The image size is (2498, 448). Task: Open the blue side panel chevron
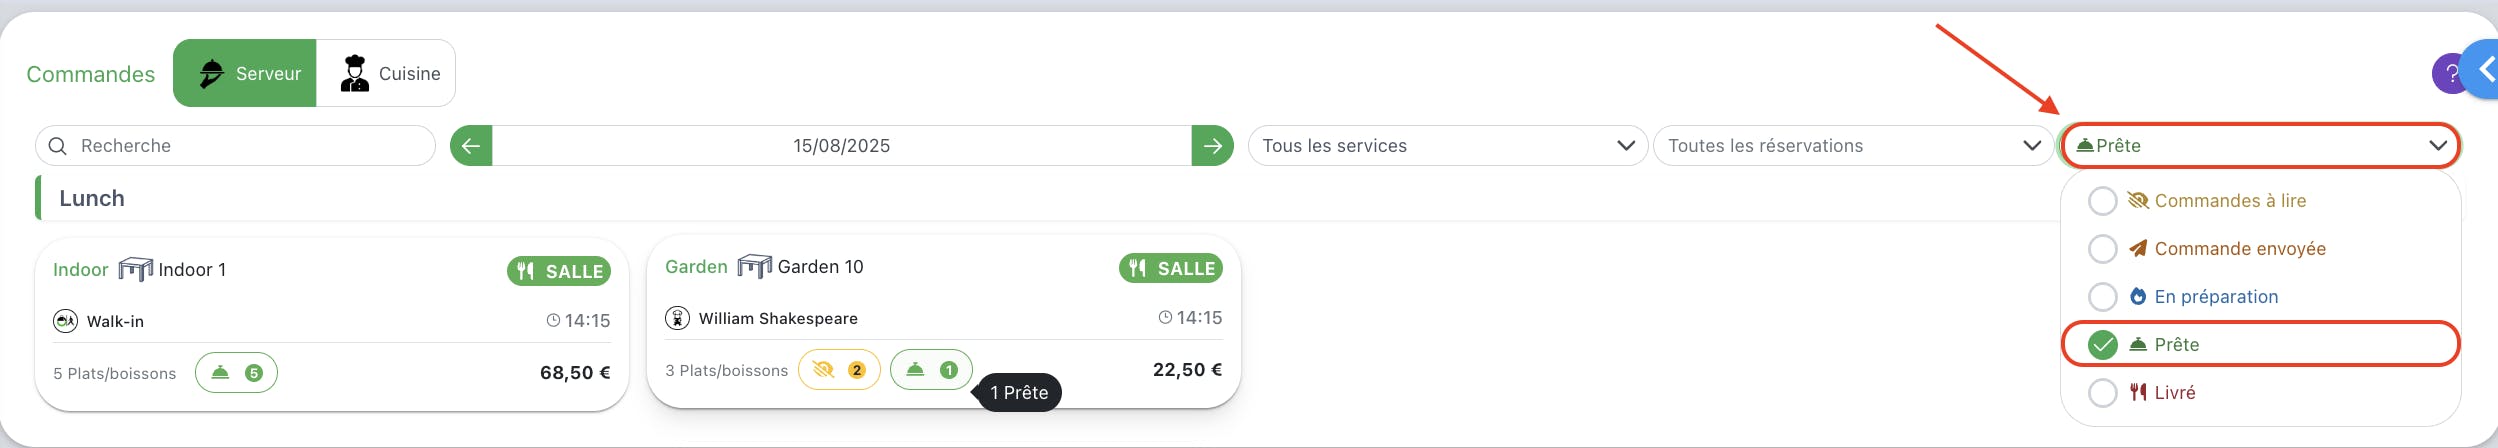pos(2482,70)
